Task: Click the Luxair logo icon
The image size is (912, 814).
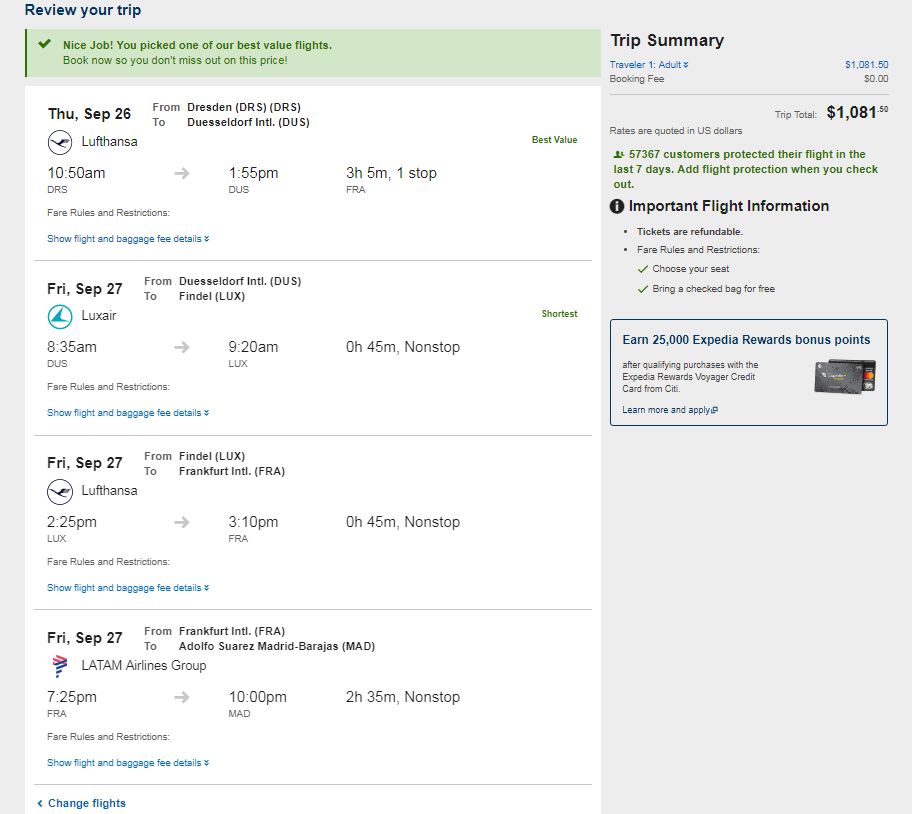Action: tap(60, 317)
